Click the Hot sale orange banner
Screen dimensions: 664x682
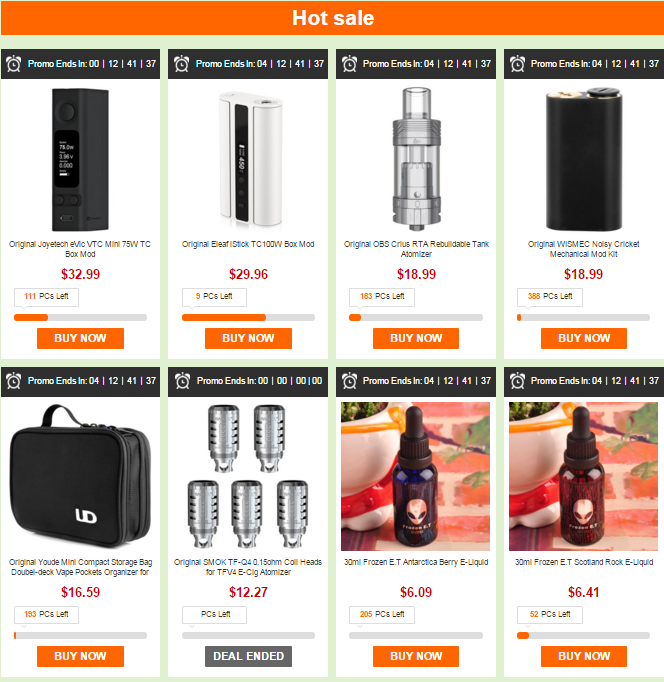332,18
